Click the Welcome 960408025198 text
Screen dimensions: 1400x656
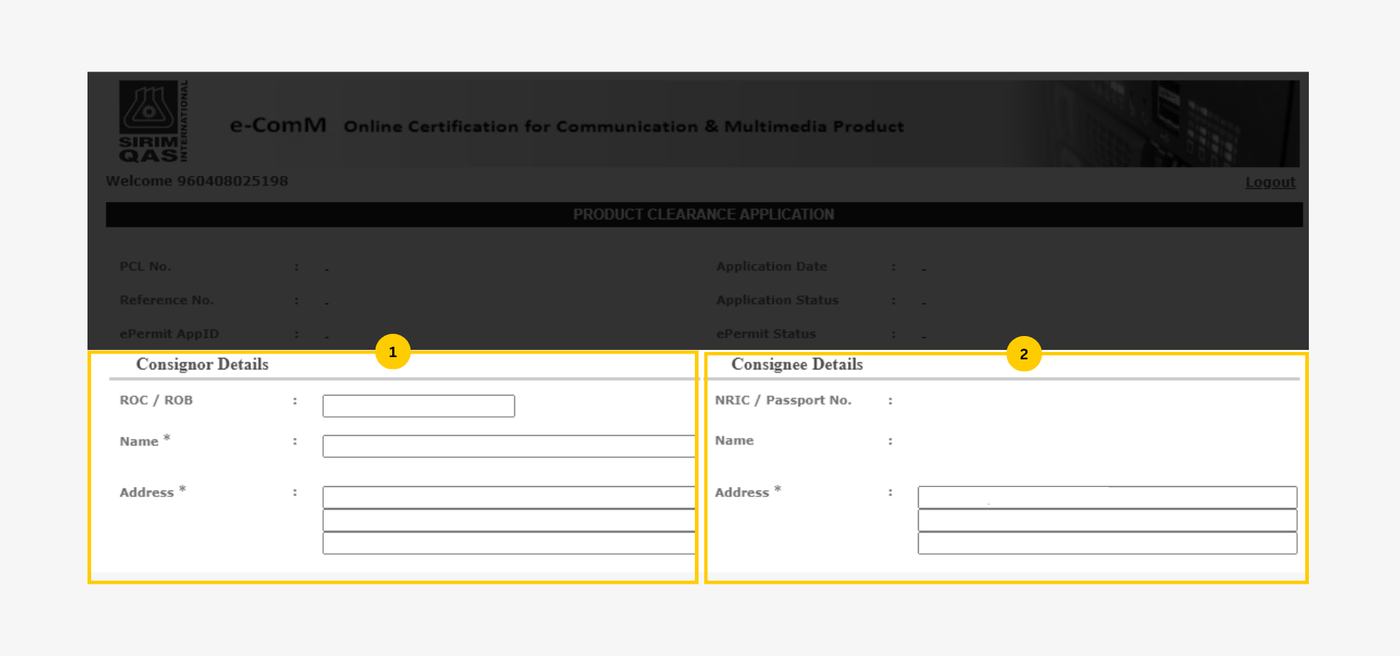point(196,180)
